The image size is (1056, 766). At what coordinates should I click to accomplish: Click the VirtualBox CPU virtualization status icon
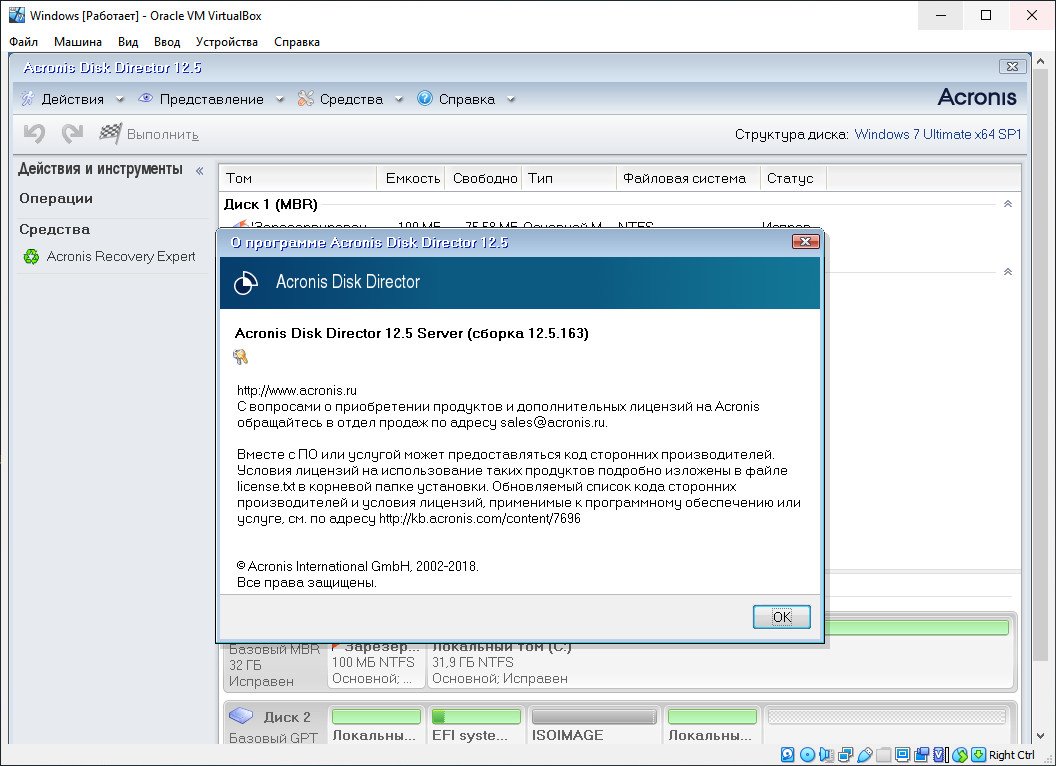click(940, 755)
